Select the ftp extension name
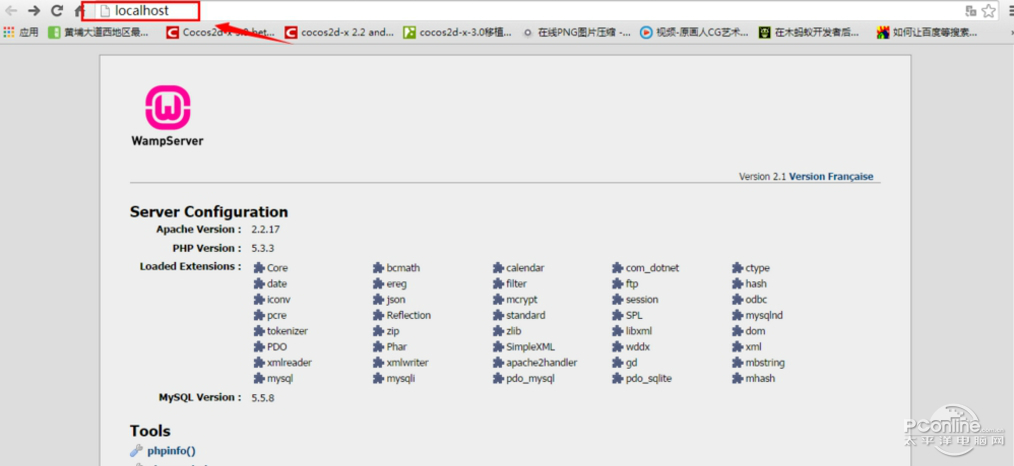Screen dimensions: 1014x466 pyautogui.click(x=632, y=284)
